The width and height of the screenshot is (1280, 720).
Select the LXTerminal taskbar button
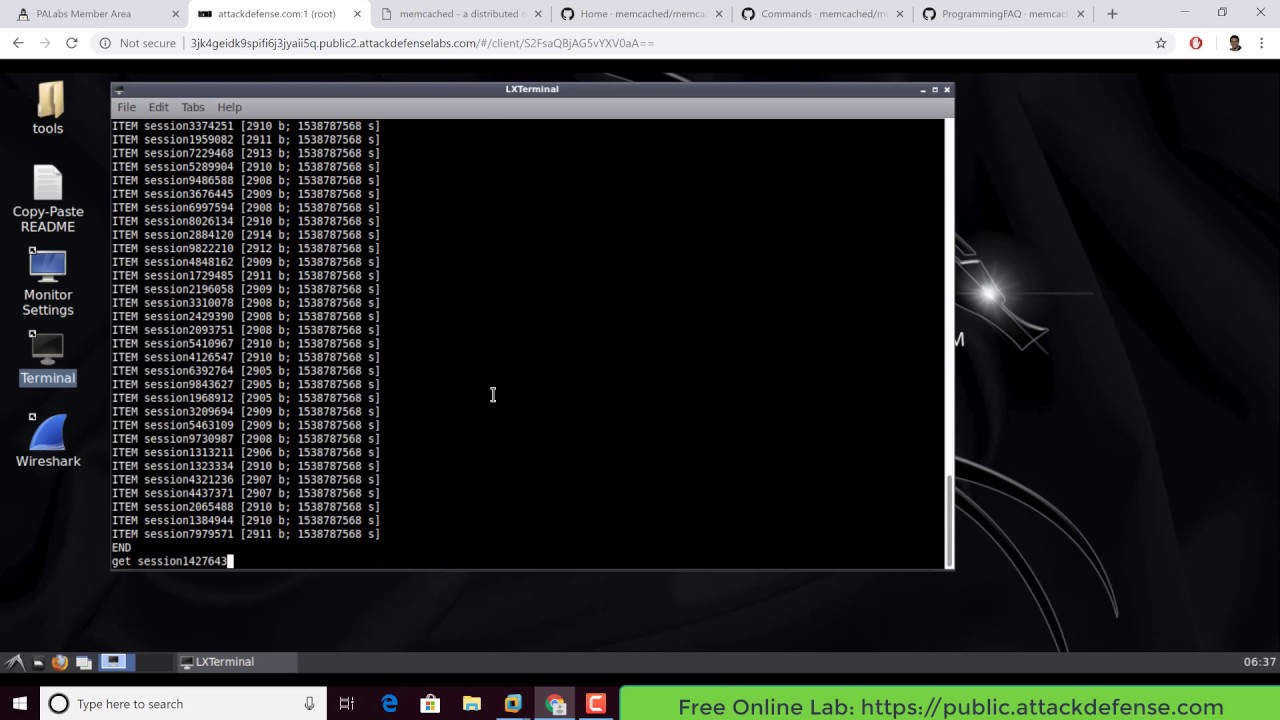[x=236, y=662]
